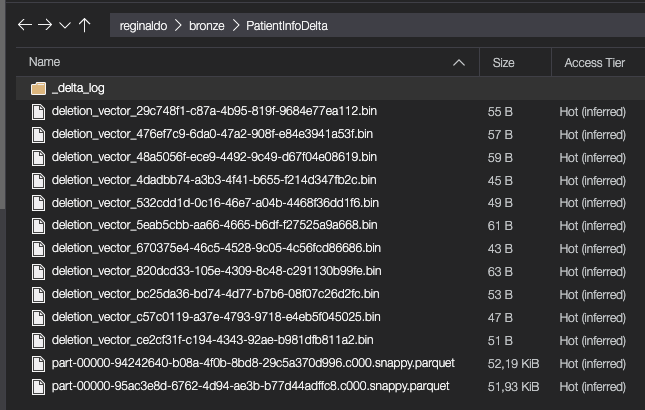Viewport: 645px width, 410px height.
Task: Select deletion_vector_c57c0119-a37e-4793 file name
Action: (x=216, y=317)
